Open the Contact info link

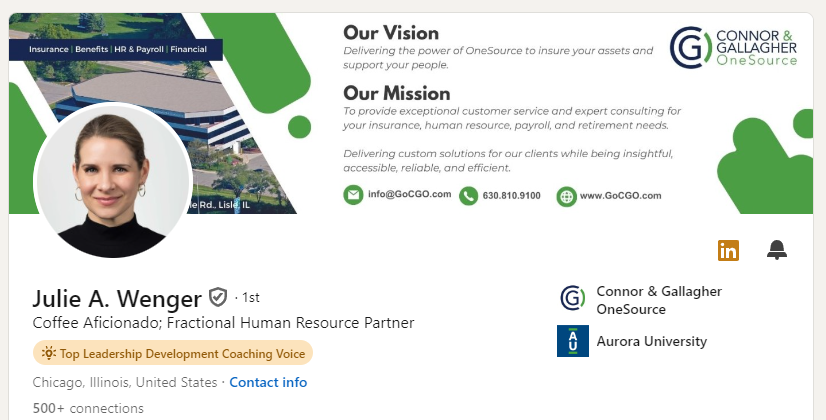(x=268, y=382)
